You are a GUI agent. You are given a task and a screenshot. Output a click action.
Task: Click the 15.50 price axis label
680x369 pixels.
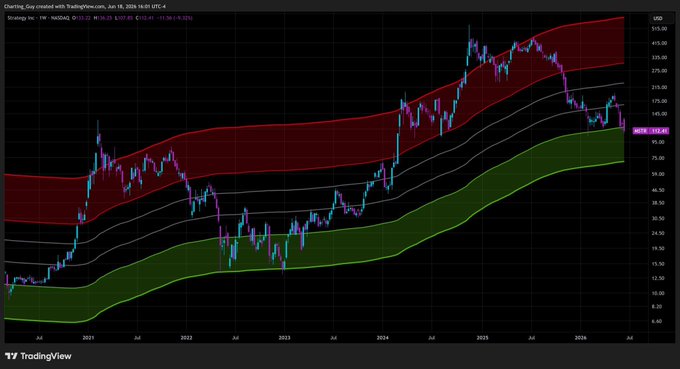(657, 264)
